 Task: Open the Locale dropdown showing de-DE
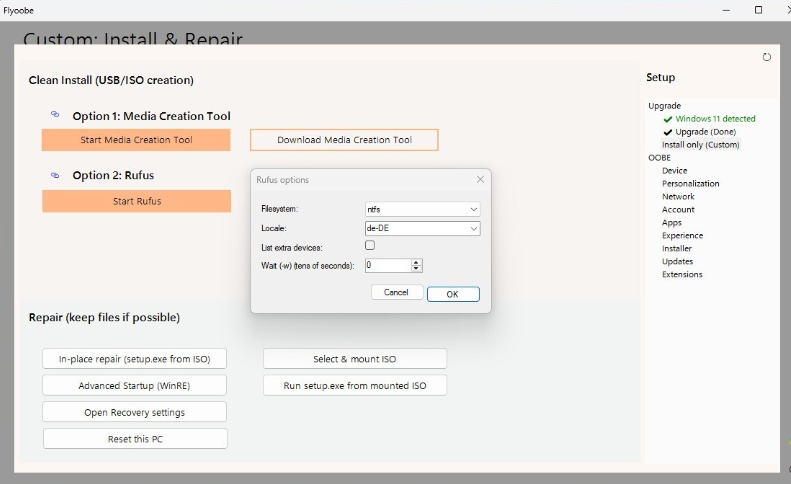[x=422, y=228]
